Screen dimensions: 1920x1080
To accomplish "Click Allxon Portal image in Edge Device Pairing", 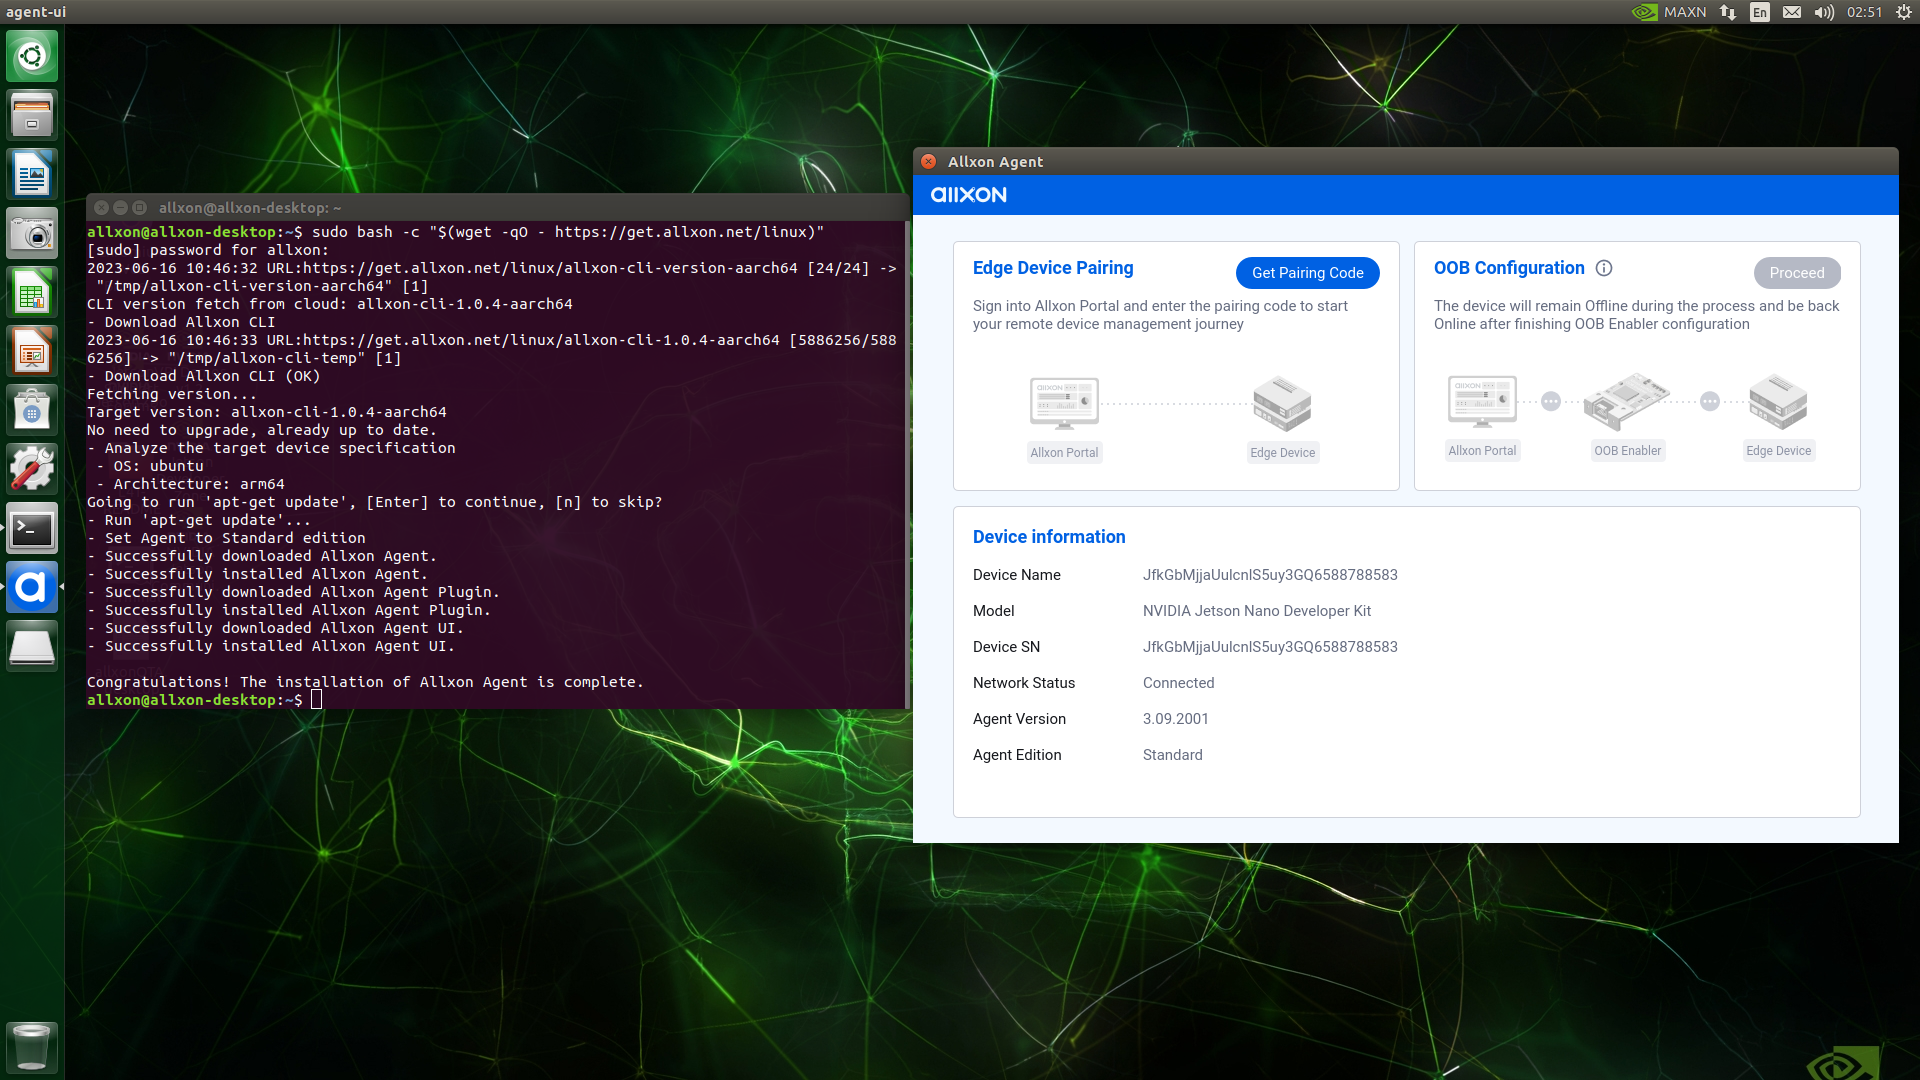I will pyautogui.click(x=1064, y=404).
